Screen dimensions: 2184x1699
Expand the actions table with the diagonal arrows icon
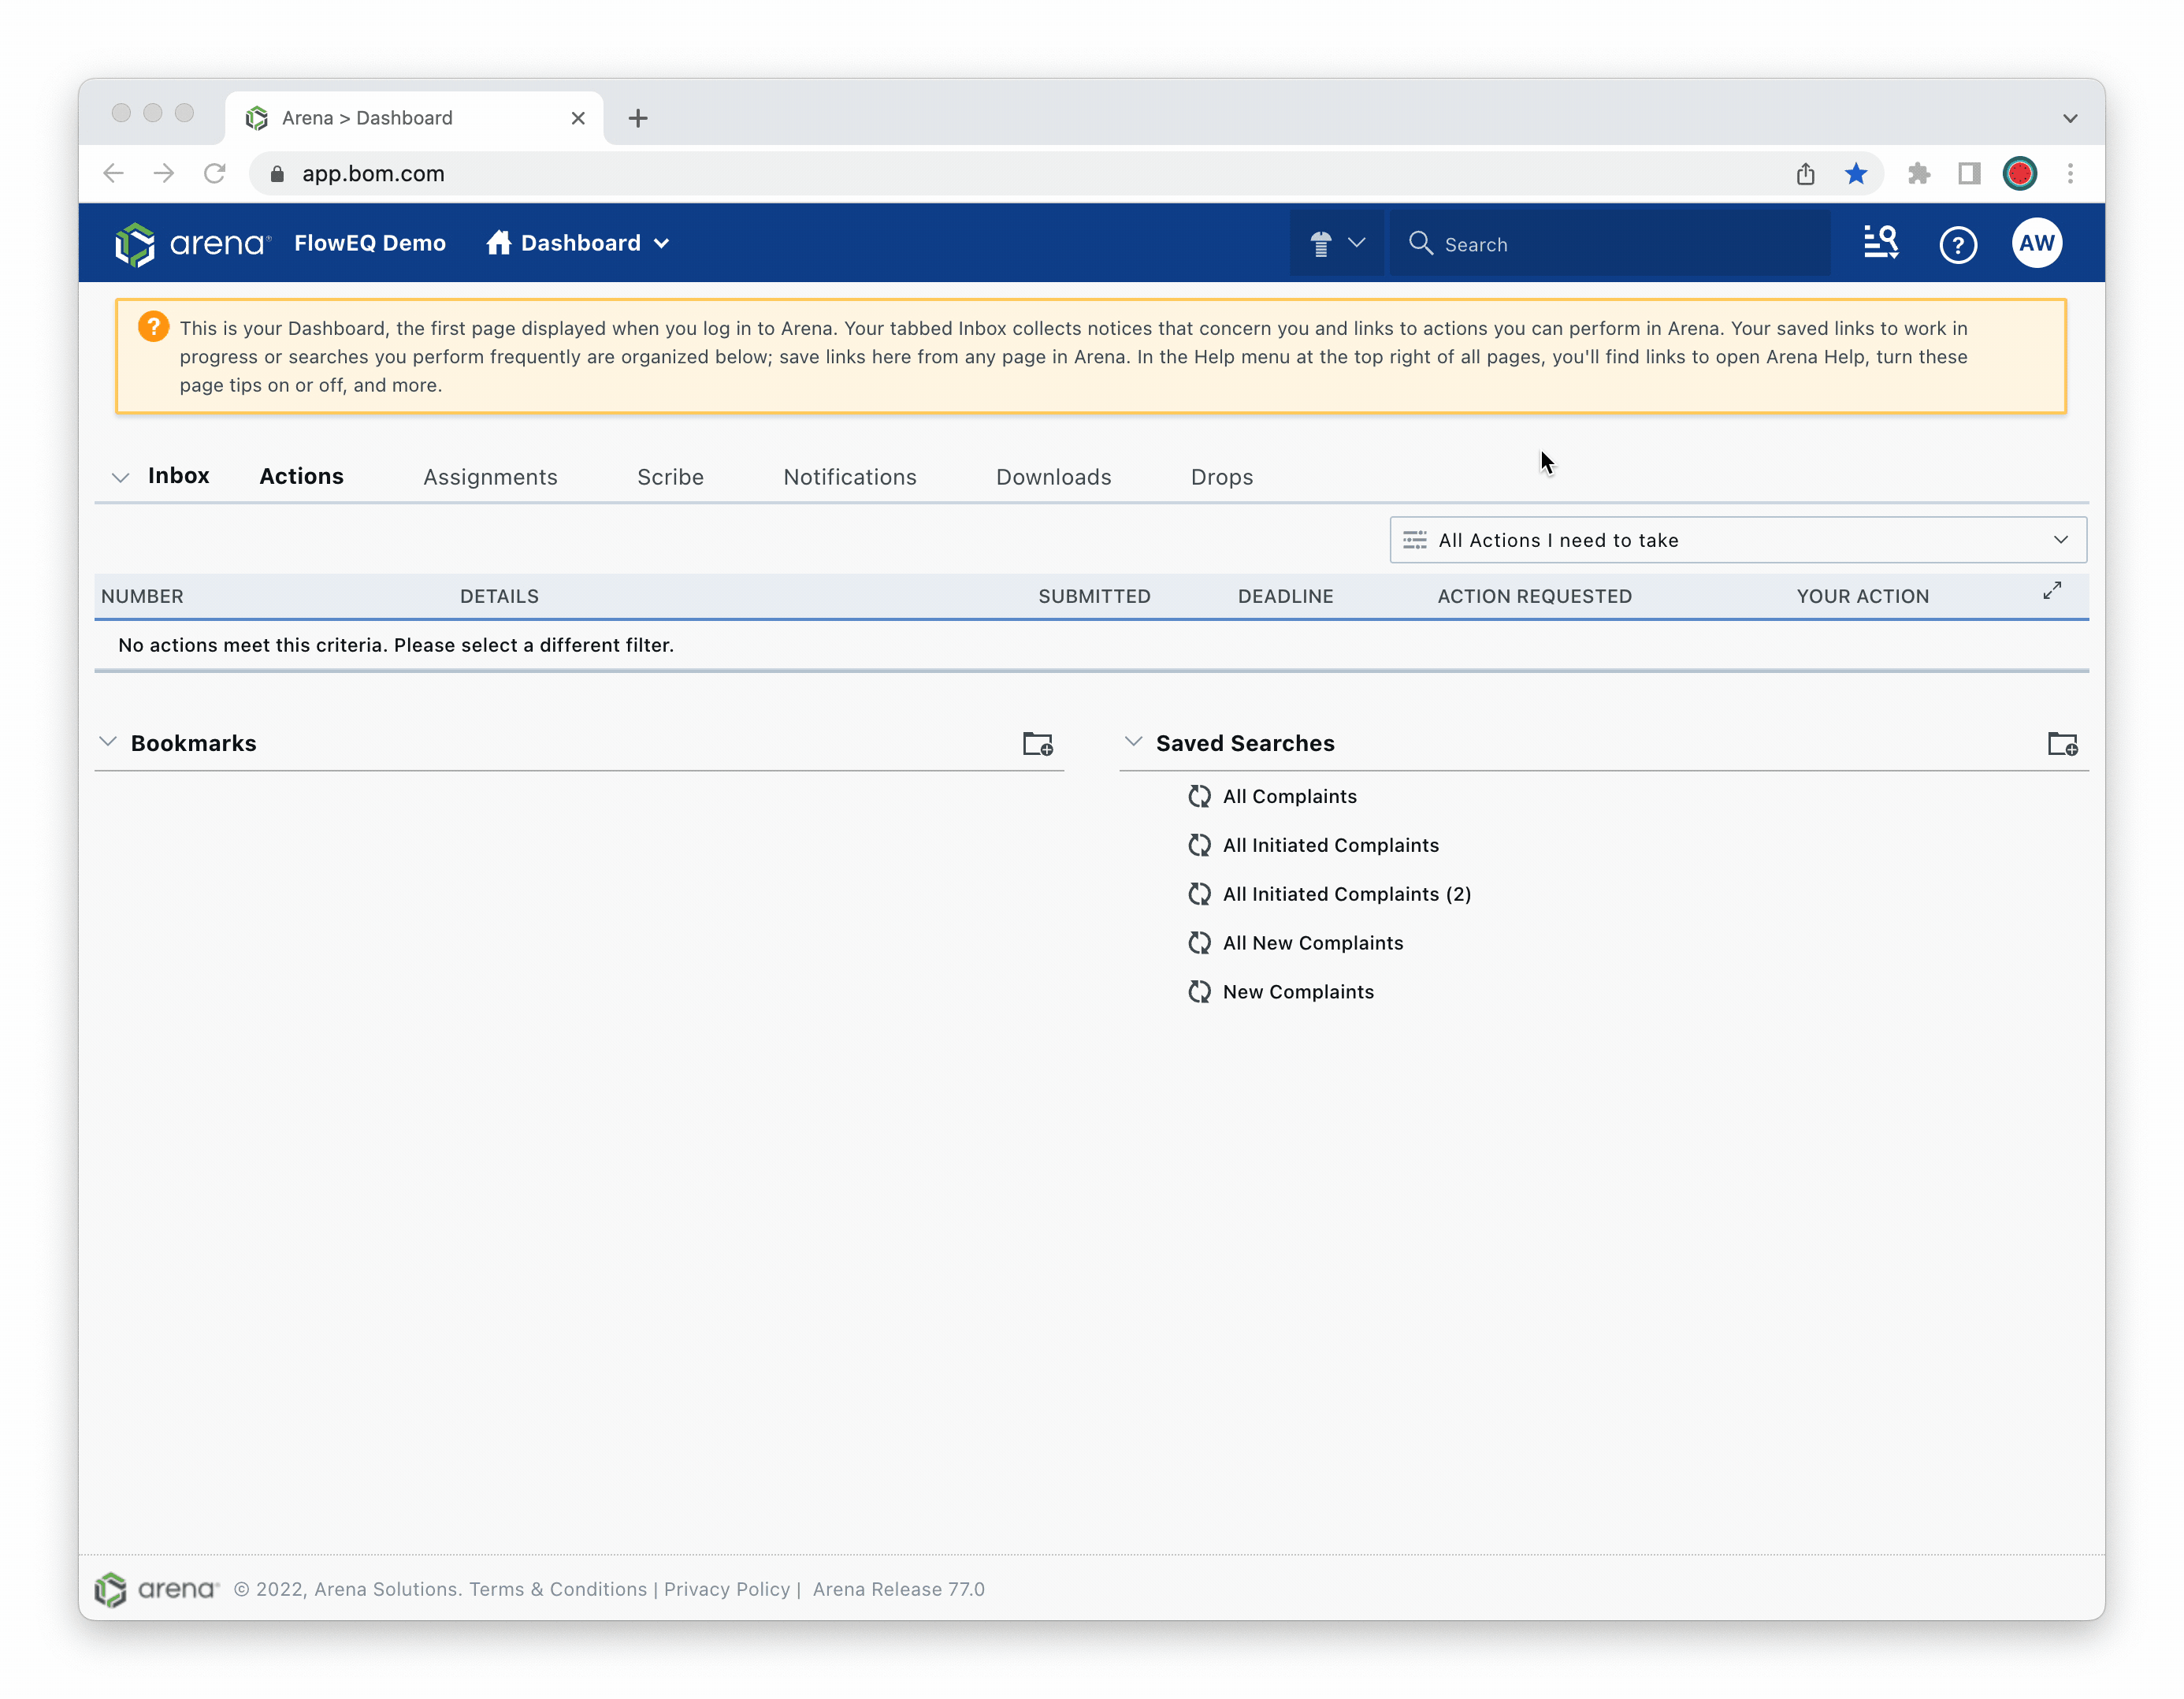tap(2052, 590)
